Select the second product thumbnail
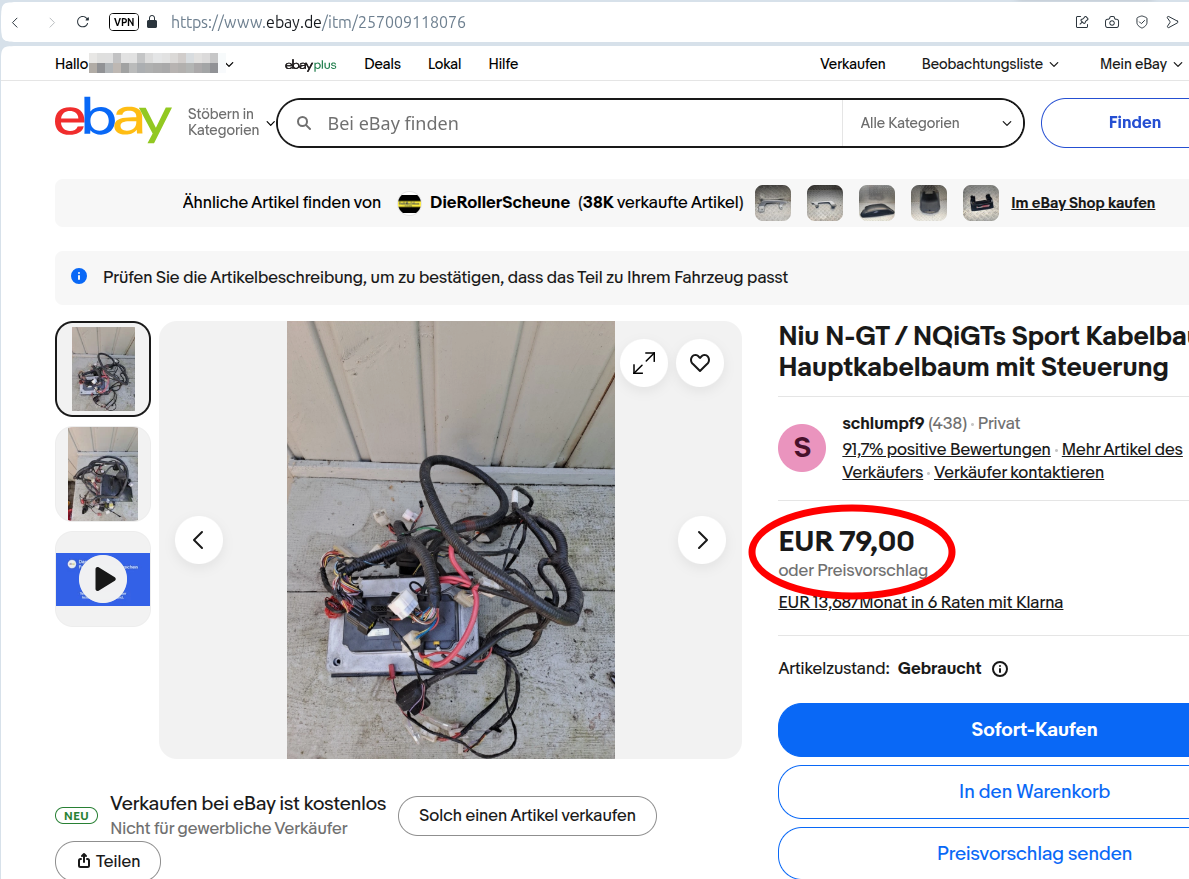 [x=103, y=474]
